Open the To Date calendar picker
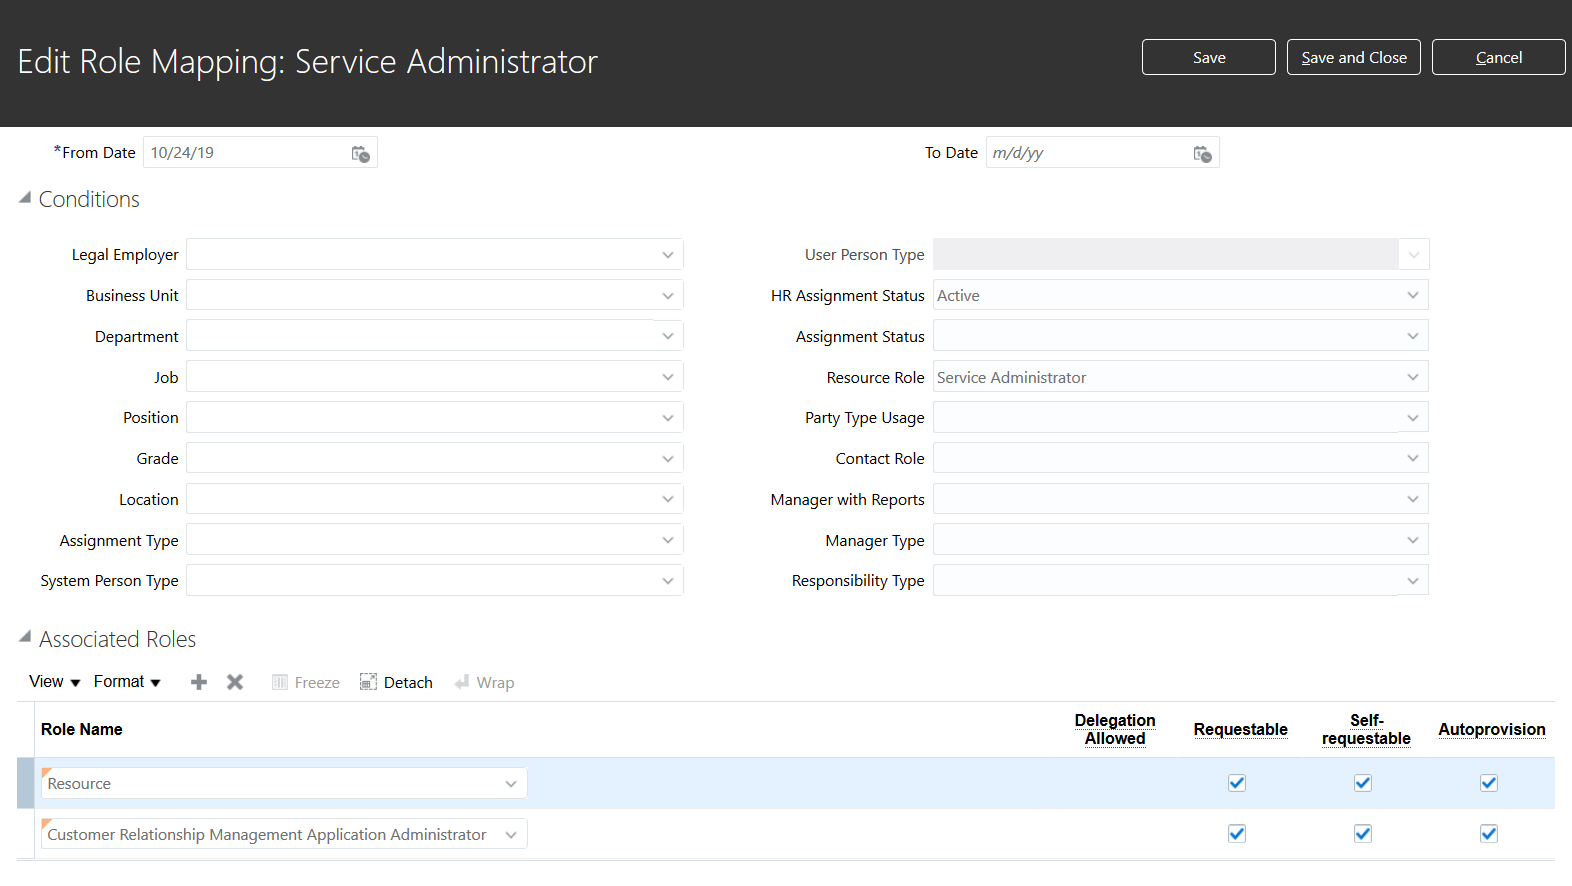The height and width of the screenshot is (886, 1572). point(1202,153)
